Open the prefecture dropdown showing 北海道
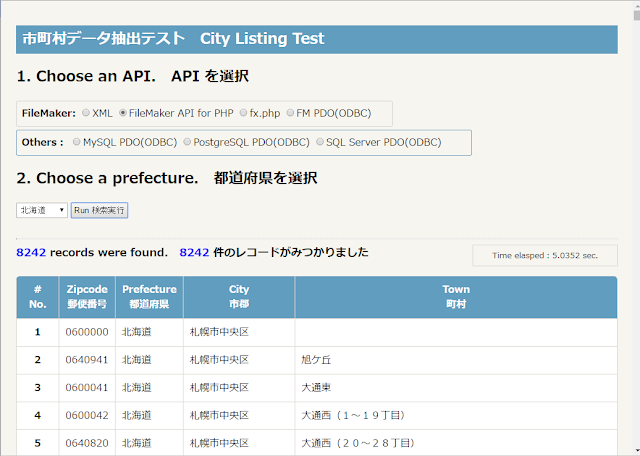The height and width of the screenshot is (456, 640). pos(42,210)
